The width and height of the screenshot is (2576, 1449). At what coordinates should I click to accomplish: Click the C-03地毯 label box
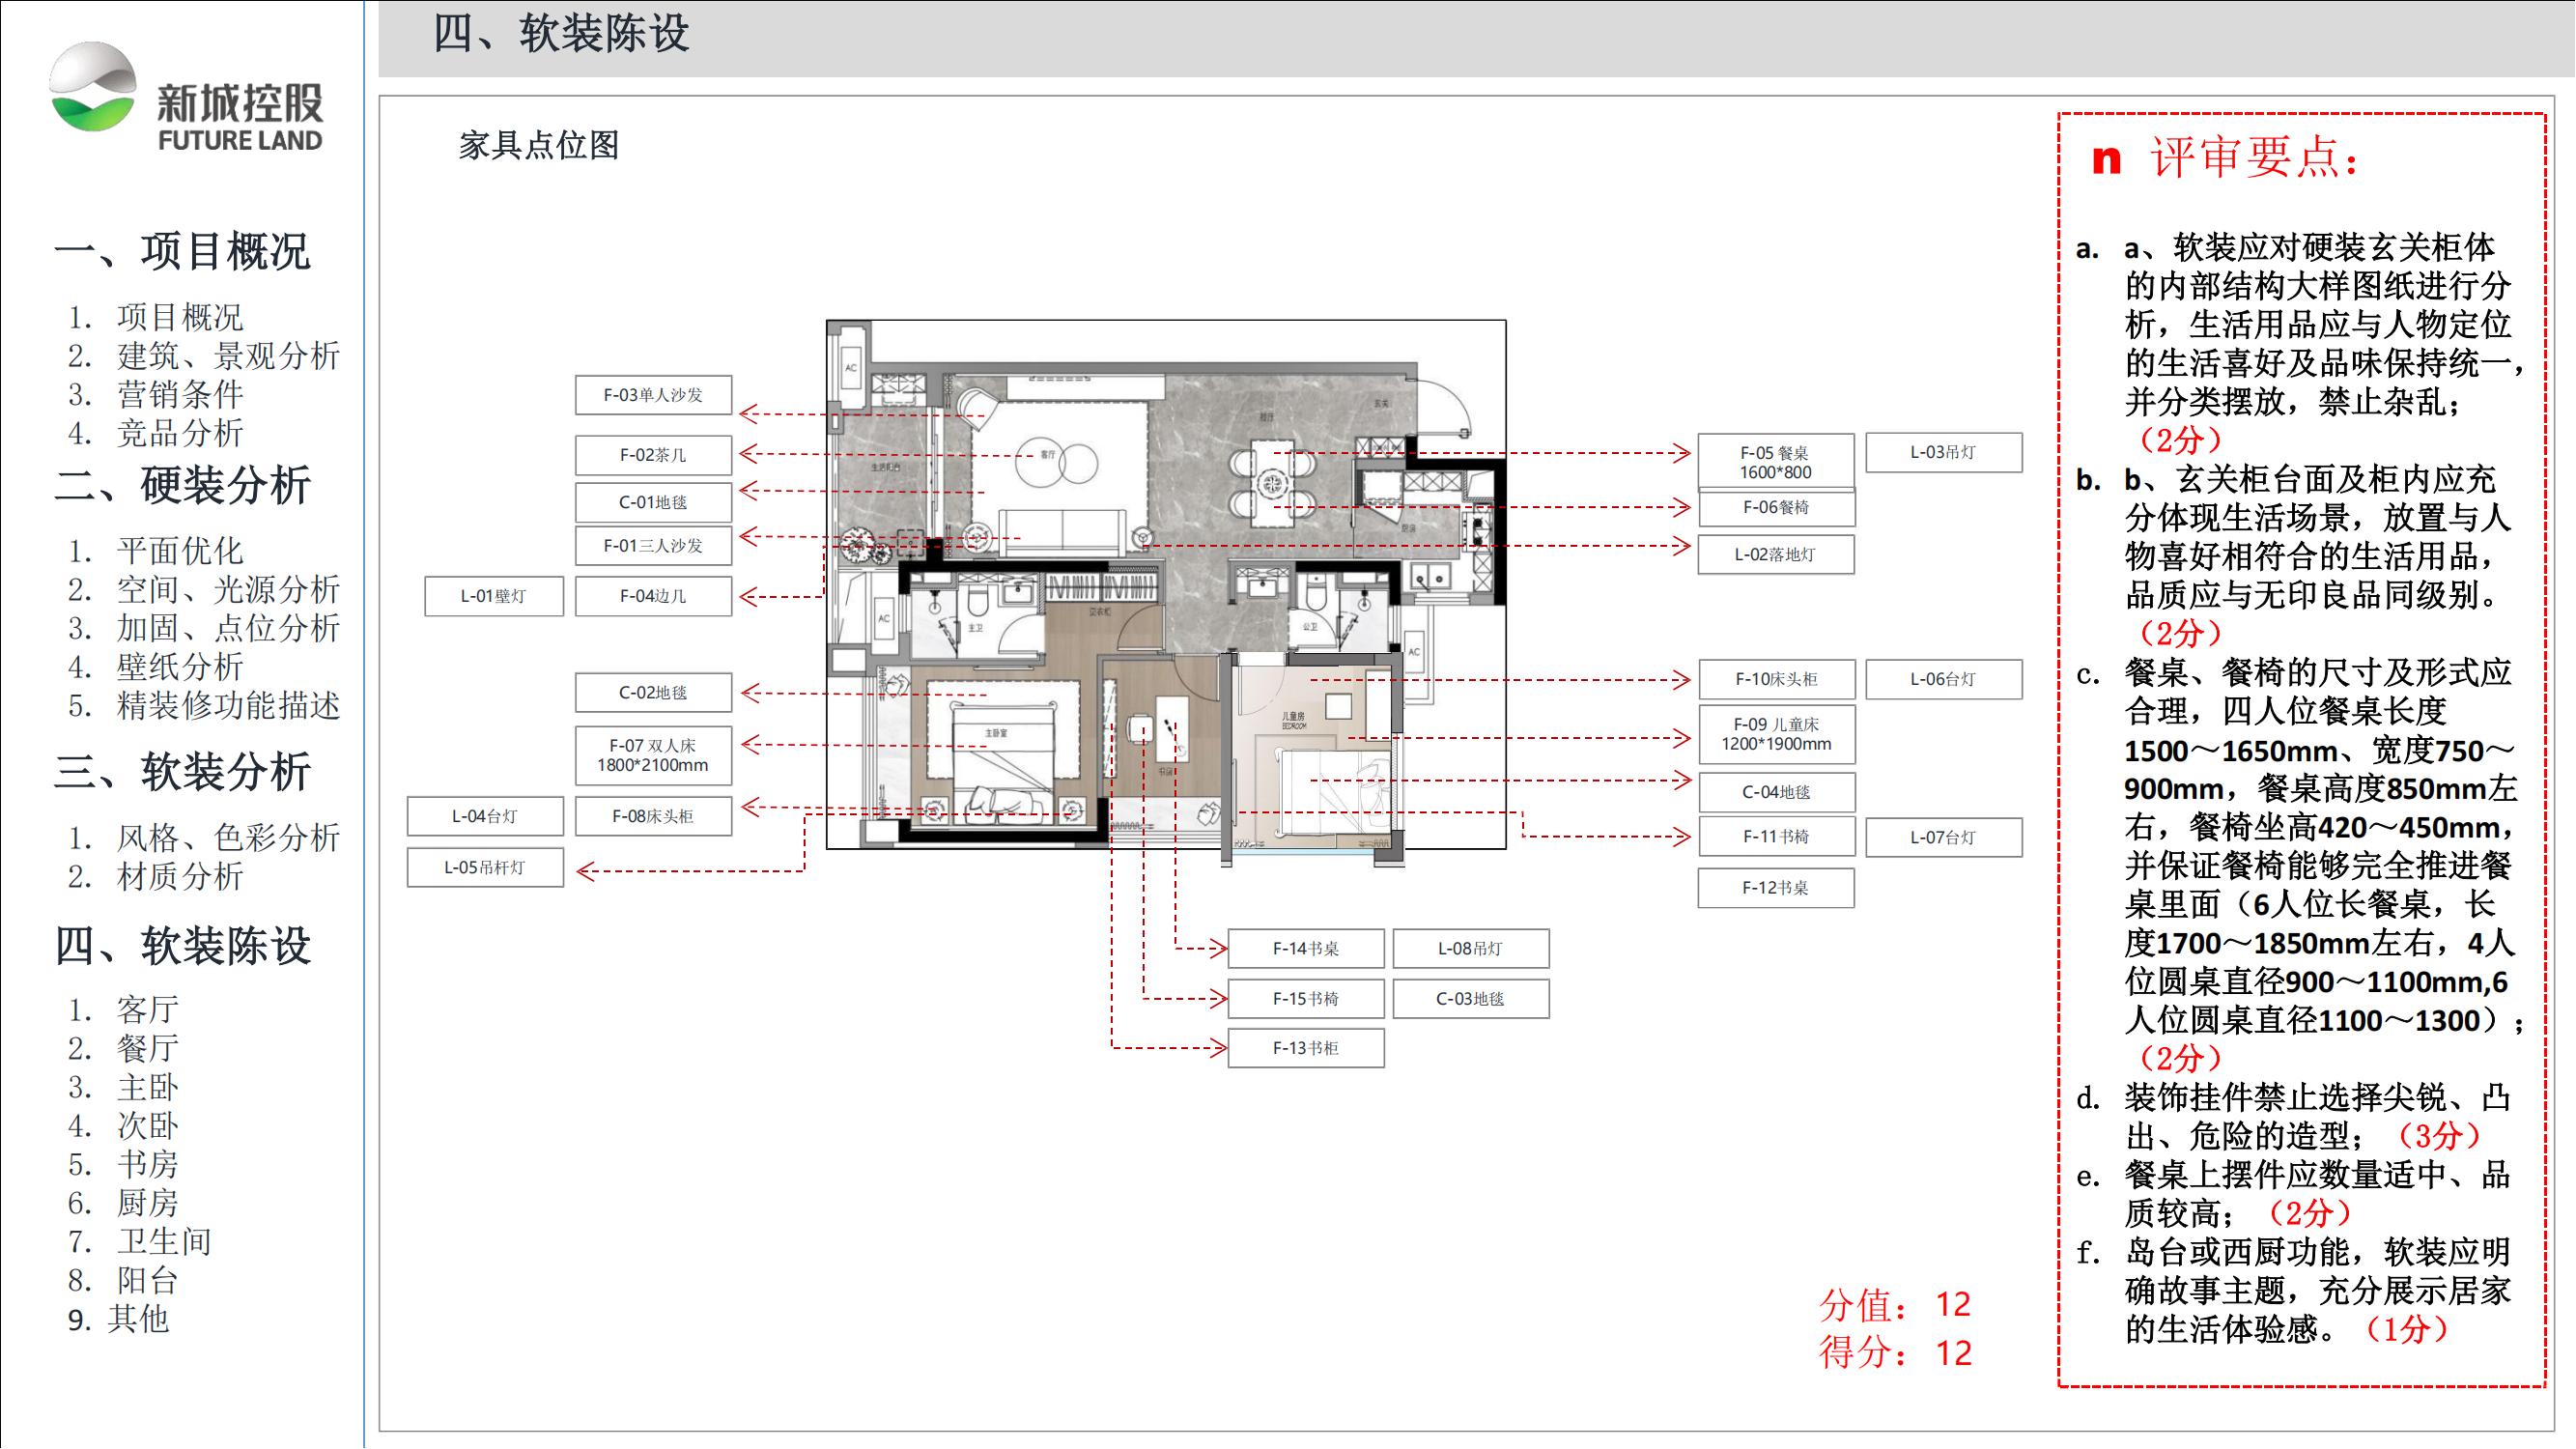pos(1471,999)
